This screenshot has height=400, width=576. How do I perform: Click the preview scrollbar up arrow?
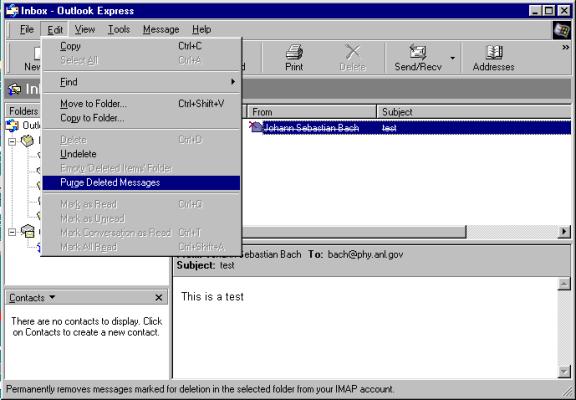pos(564,284)
